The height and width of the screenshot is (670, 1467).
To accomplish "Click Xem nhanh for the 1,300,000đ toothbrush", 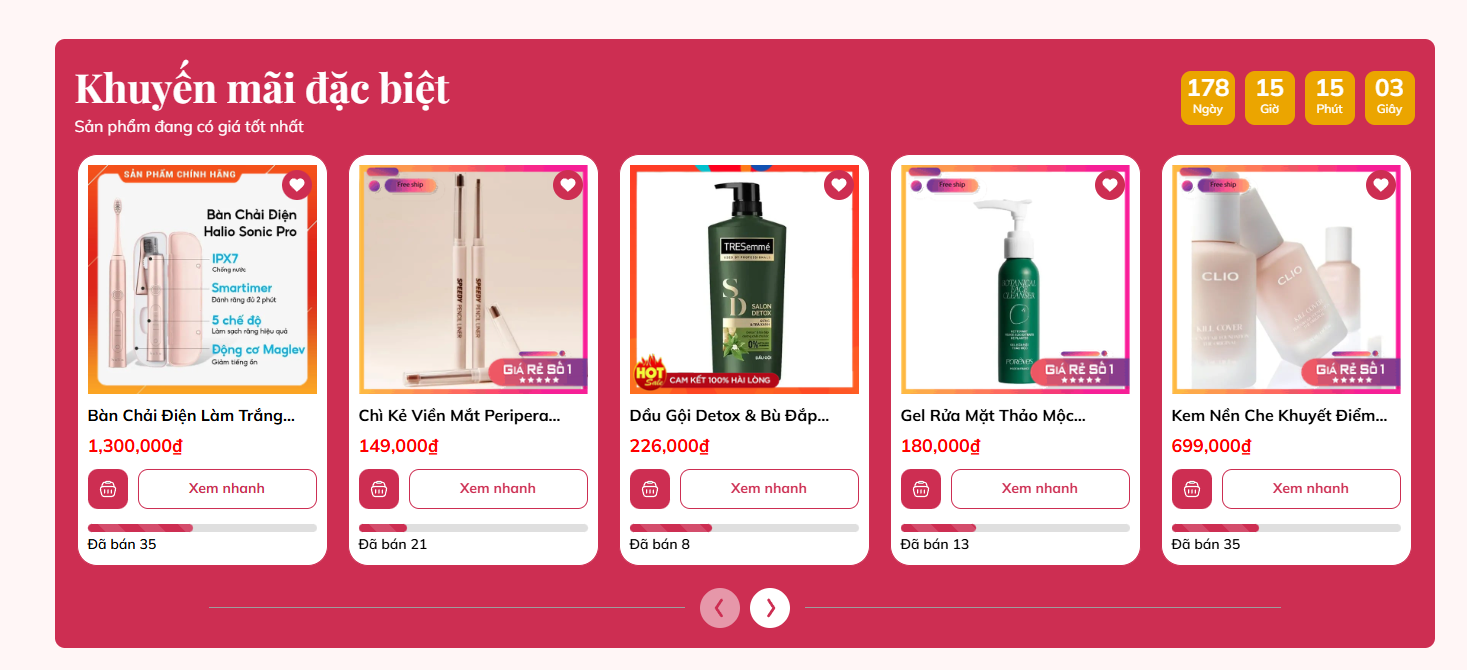I will click(x=227, y=489).
